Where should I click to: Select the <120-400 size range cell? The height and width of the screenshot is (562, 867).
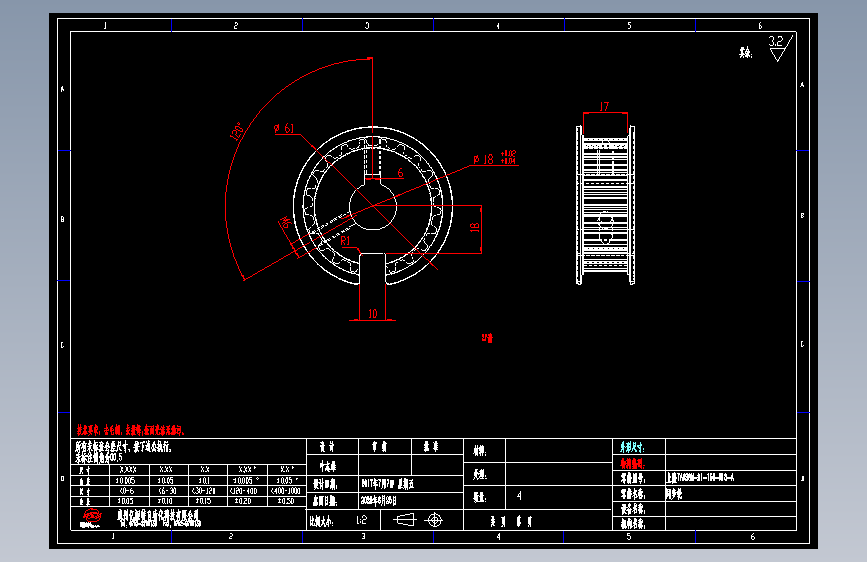pyautogui.click(x=247, y=491)
